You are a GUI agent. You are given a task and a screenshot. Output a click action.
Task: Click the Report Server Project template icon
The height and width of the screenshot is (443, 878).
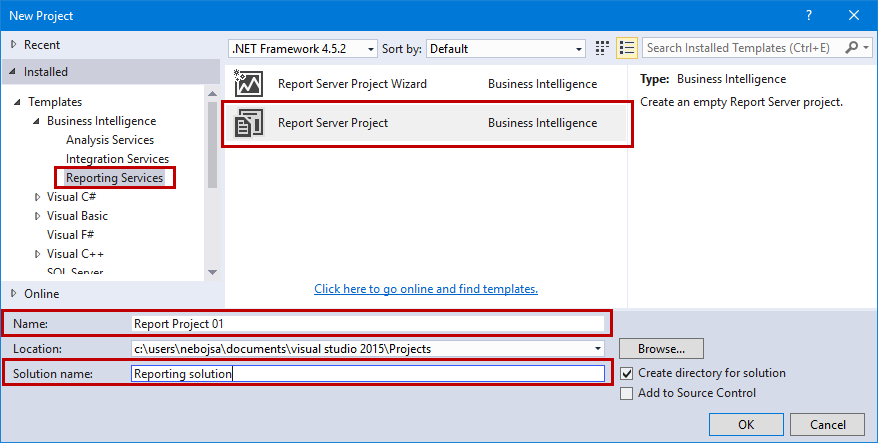coord(248,123)
